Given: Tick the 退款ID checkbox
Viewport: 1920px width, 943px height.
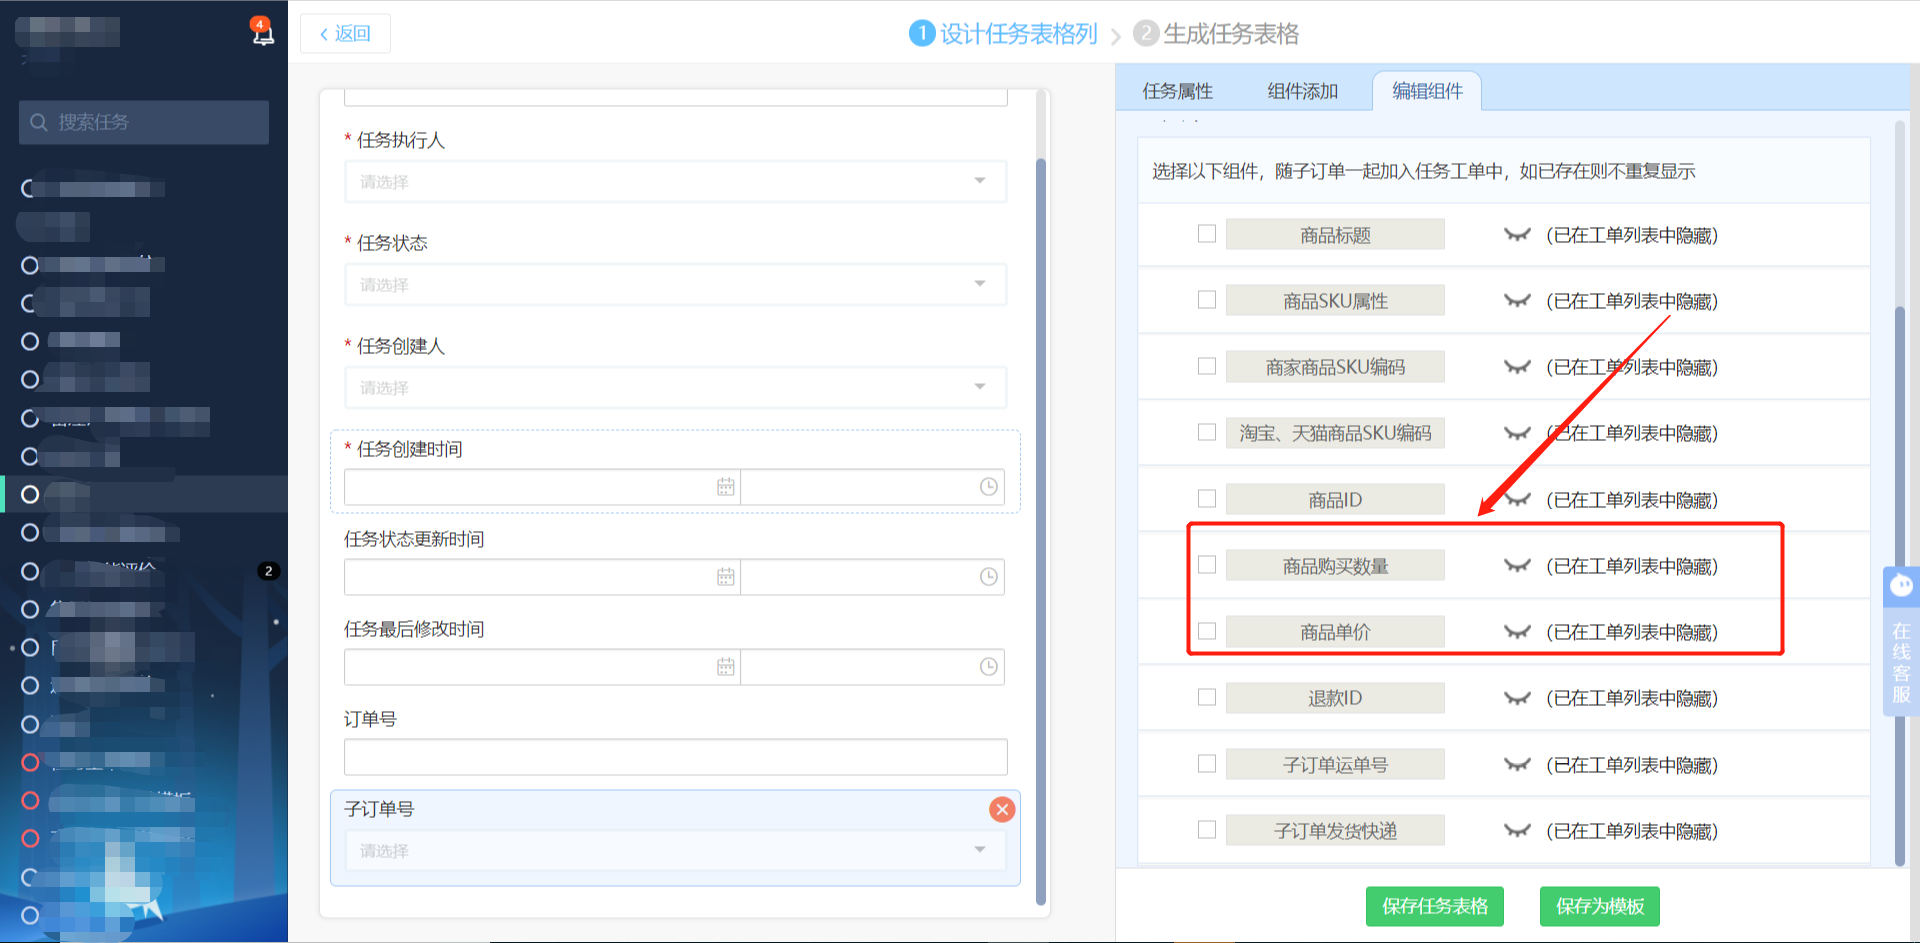Looking at the screenshot, I should coord(1207,697).
